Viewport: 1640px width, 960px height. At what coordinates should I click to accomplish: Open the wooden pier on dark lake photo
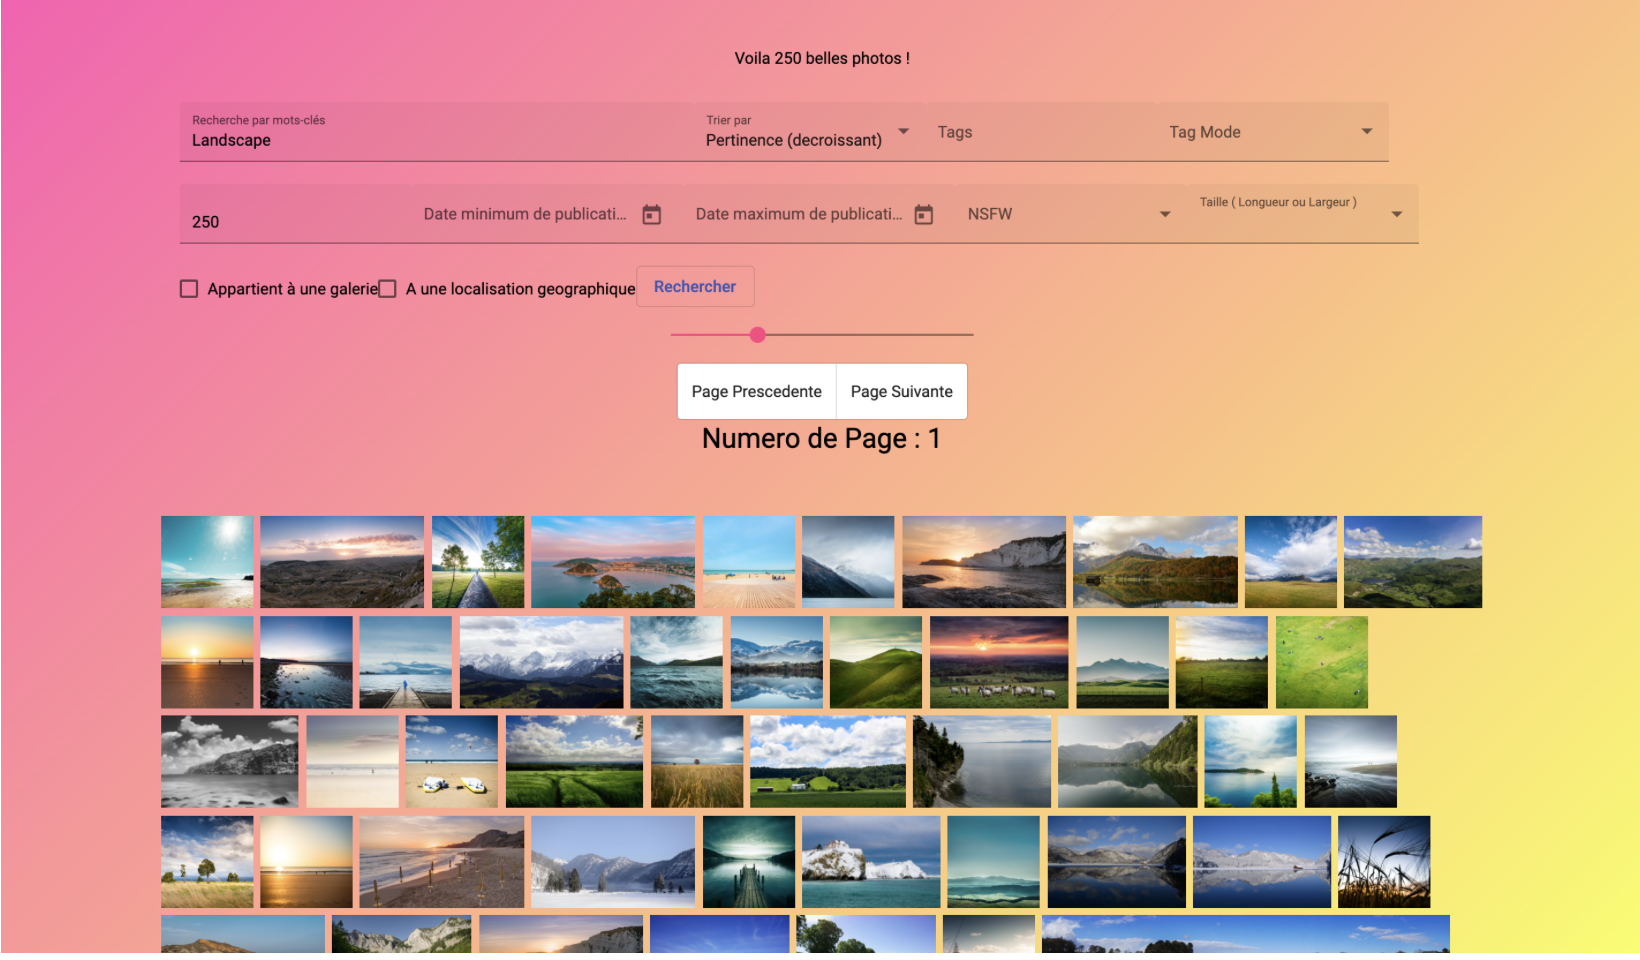tap(748, 862)
